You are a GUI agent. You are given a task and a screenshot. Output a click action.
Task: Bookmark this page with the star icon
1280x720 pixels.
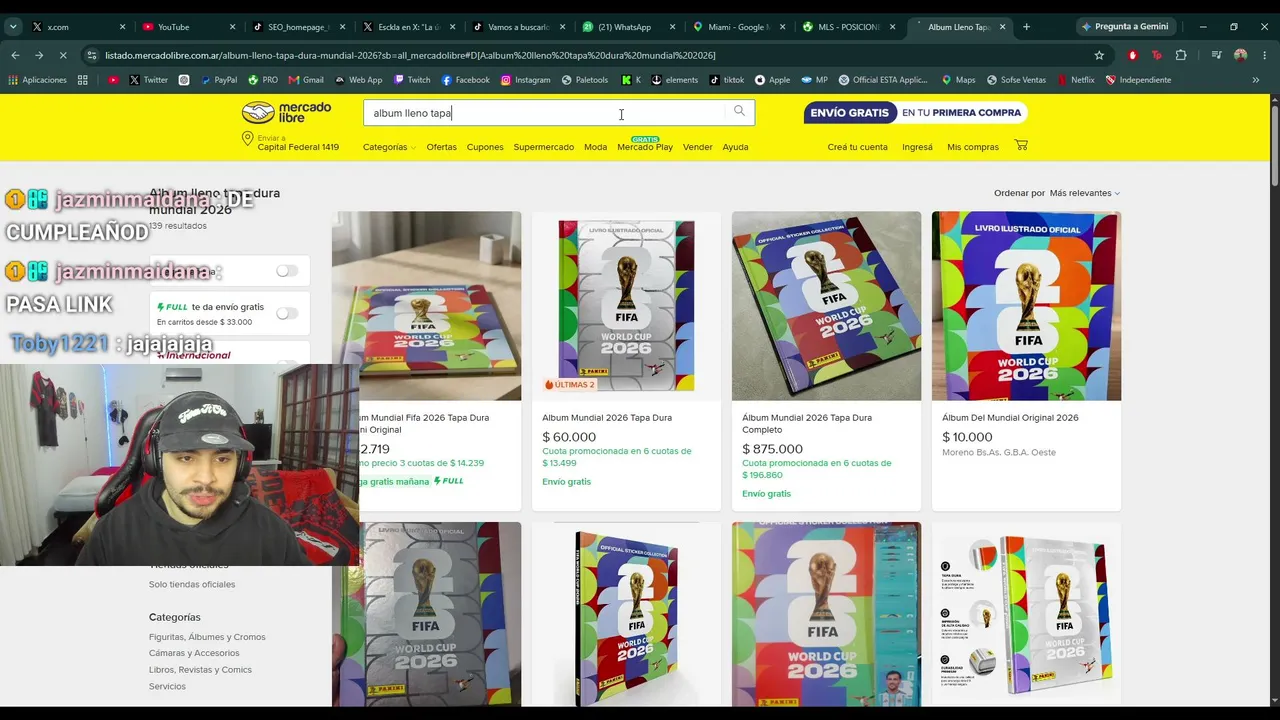[x=1099, y=55]
